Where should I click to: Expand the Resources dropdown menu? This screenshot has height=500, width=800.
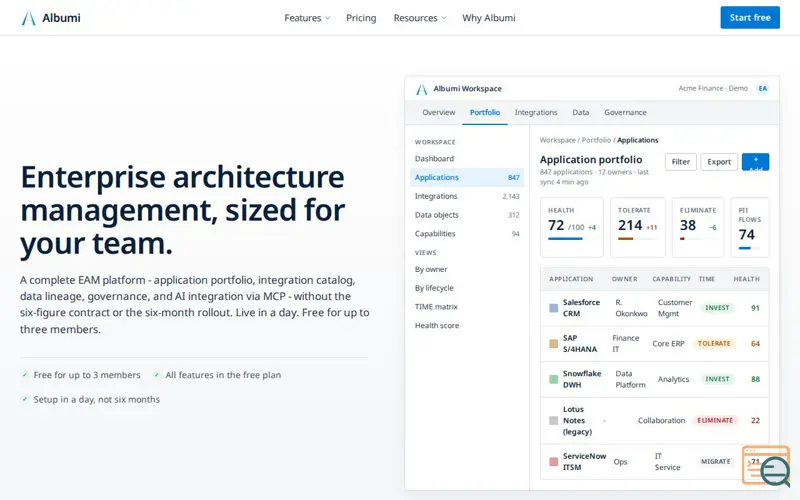point(420,18)
